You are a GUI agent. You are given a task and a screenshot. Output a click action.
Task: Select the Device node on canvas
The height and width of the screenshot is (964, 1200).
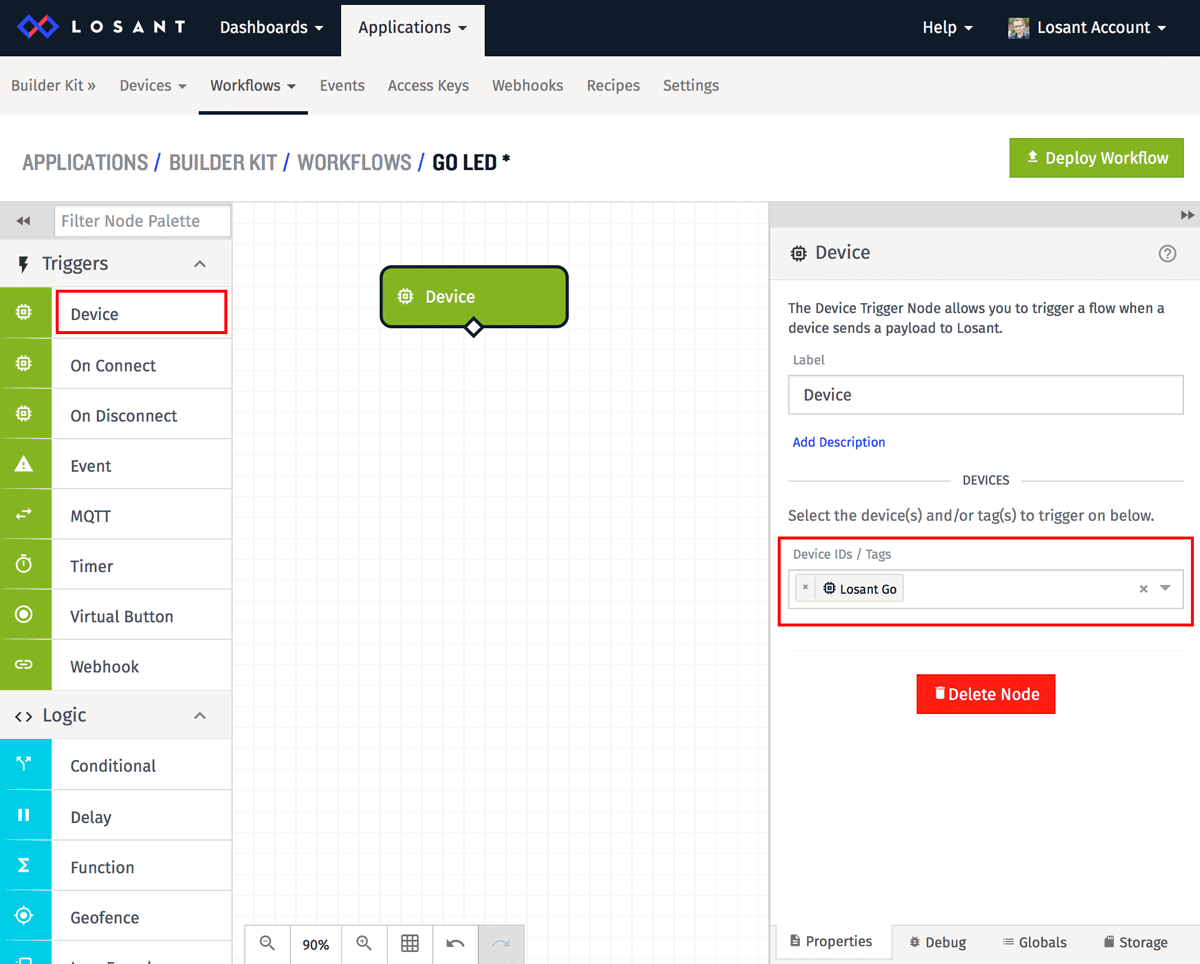(474, 296)
